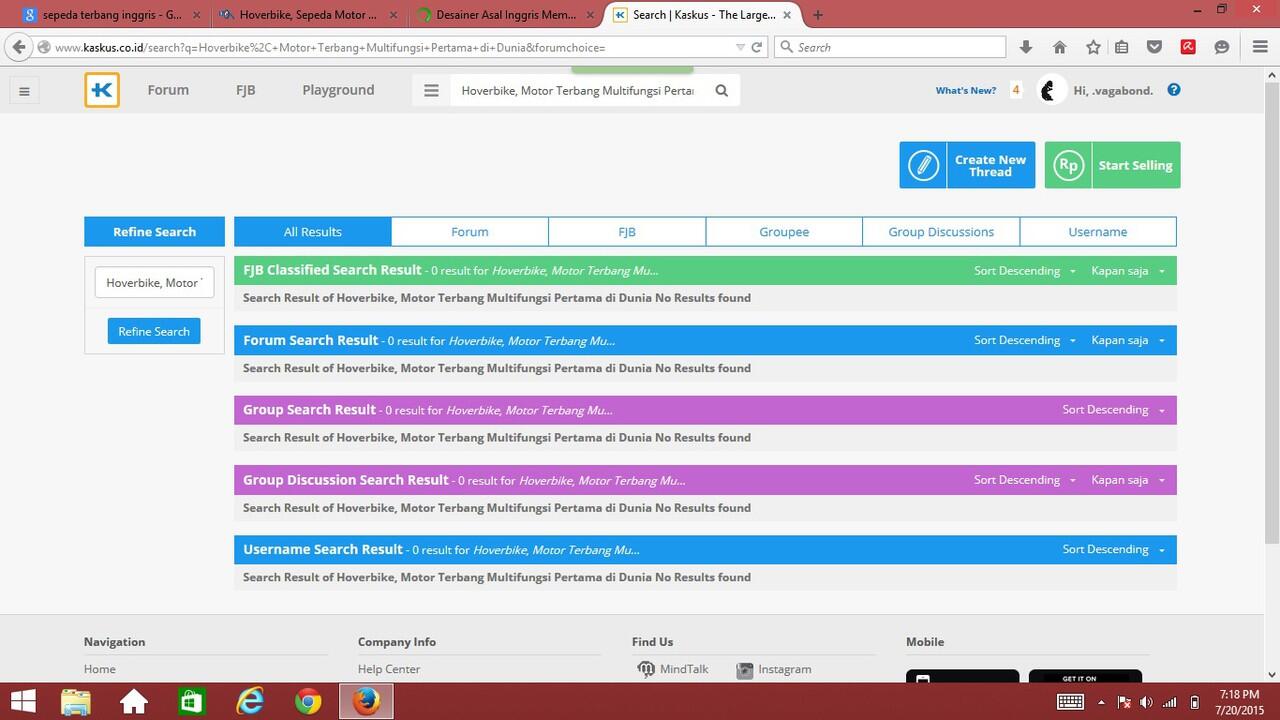
Task: Open the Windows Store taskbar icon
Action: coord(191,701)
